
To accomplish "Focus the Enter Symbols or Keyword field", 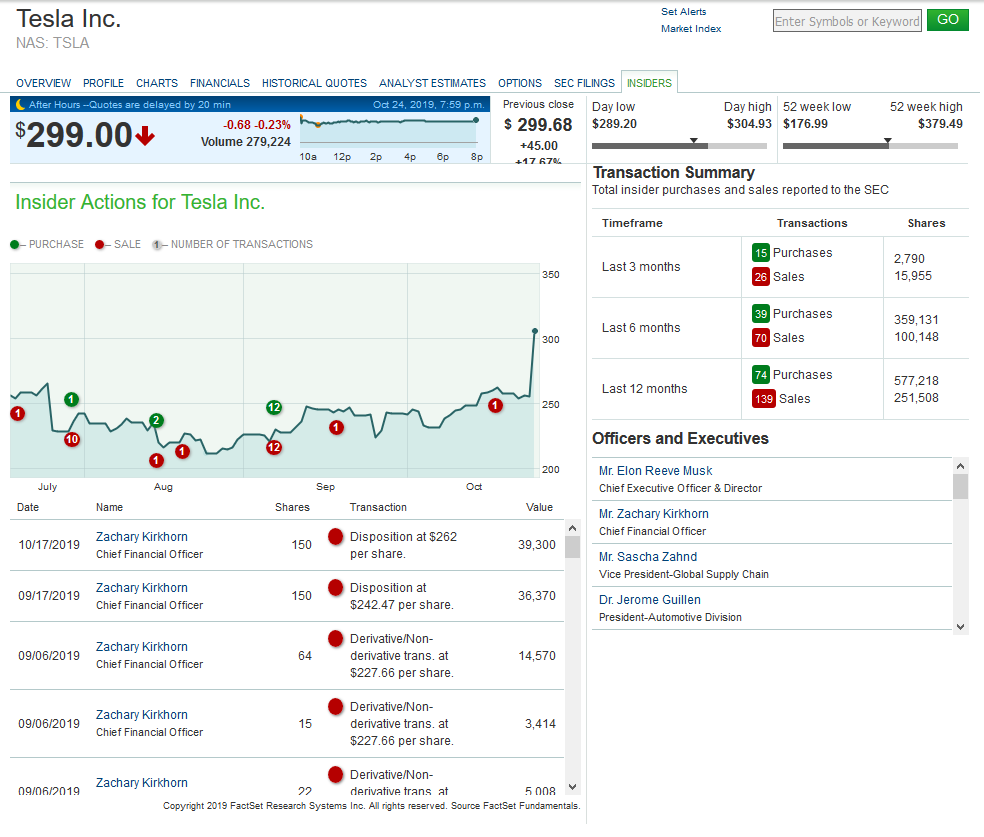I will 847,21.
